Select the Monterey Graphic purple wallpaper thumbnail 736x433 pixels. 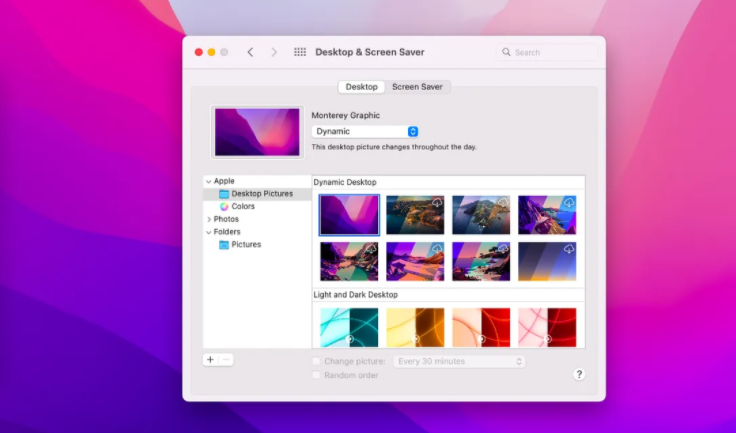point(349,215)
